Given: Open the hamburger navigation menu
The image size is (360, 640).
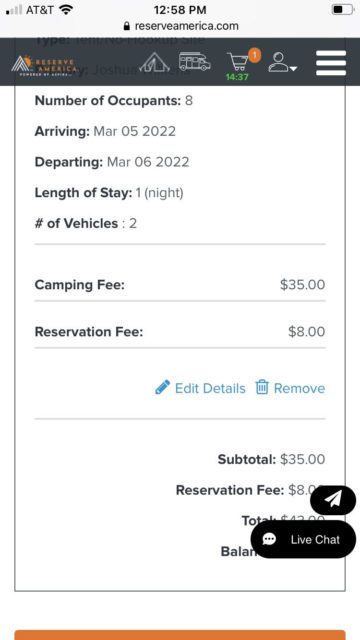Looking at the screenshot, I should pyautogui.click(x=331, y=63).
